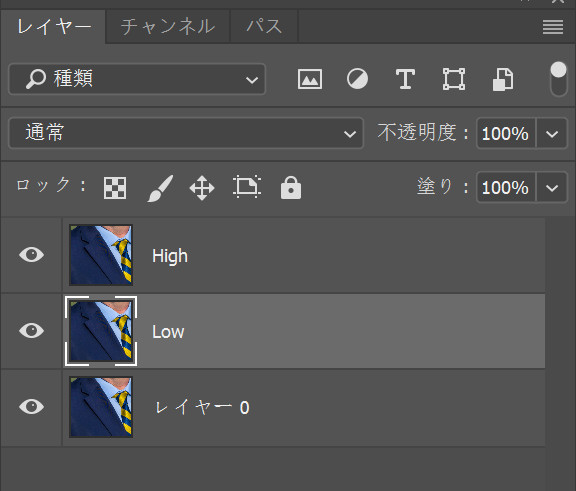
Task: Select the Low layer name
Action: (168, 332)
